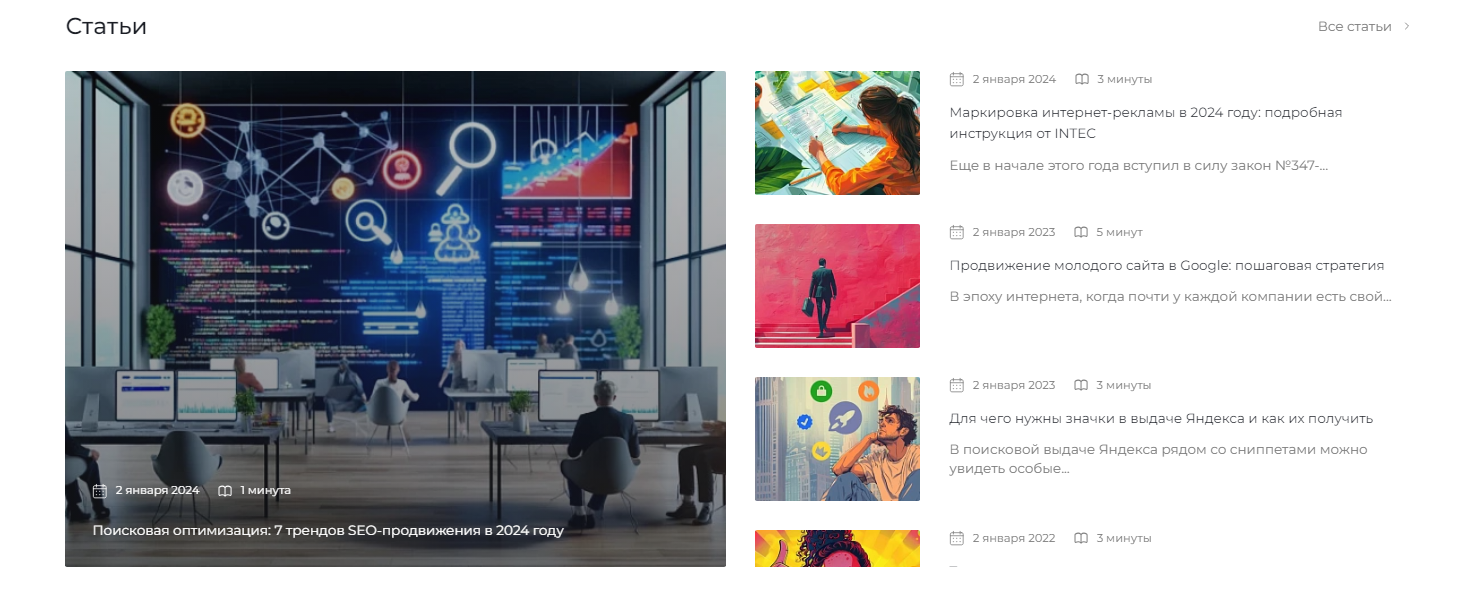Open the "Все статьи" link
The width and height of the screenshot is (1480, 590).
point(1354,26)
